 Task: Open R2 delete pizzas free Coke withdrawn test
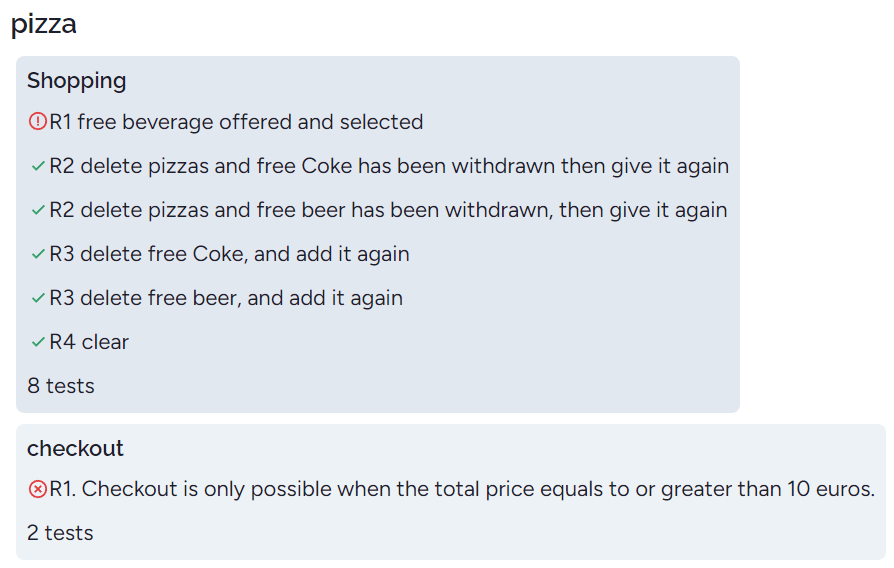click(389, 166)
